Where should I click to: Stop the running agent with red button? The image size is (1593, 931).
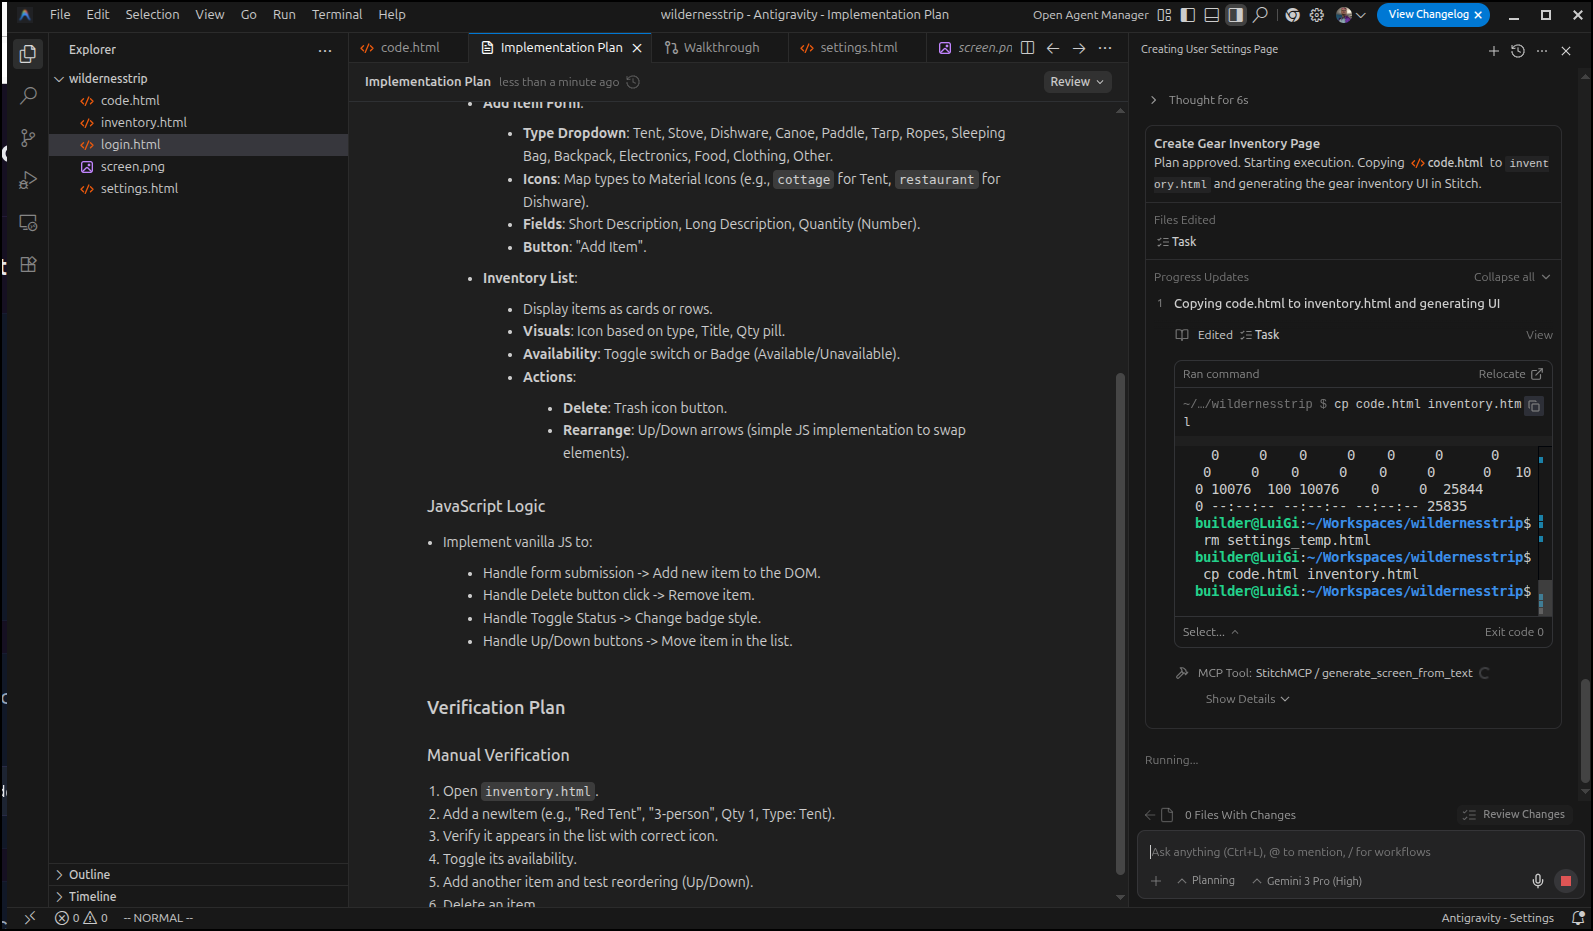(1566, 881)
